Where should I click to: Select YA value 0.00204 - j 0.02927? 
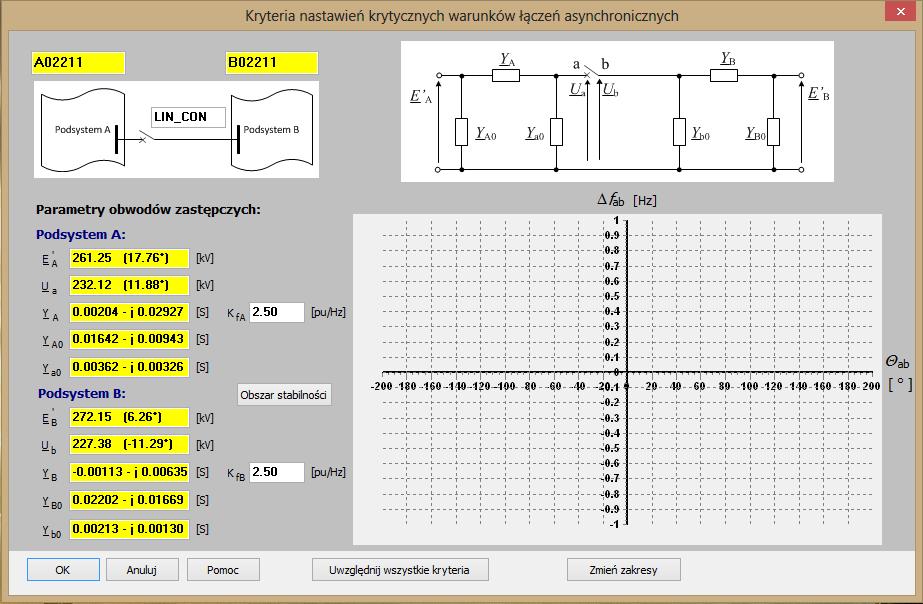coord(130,312)
